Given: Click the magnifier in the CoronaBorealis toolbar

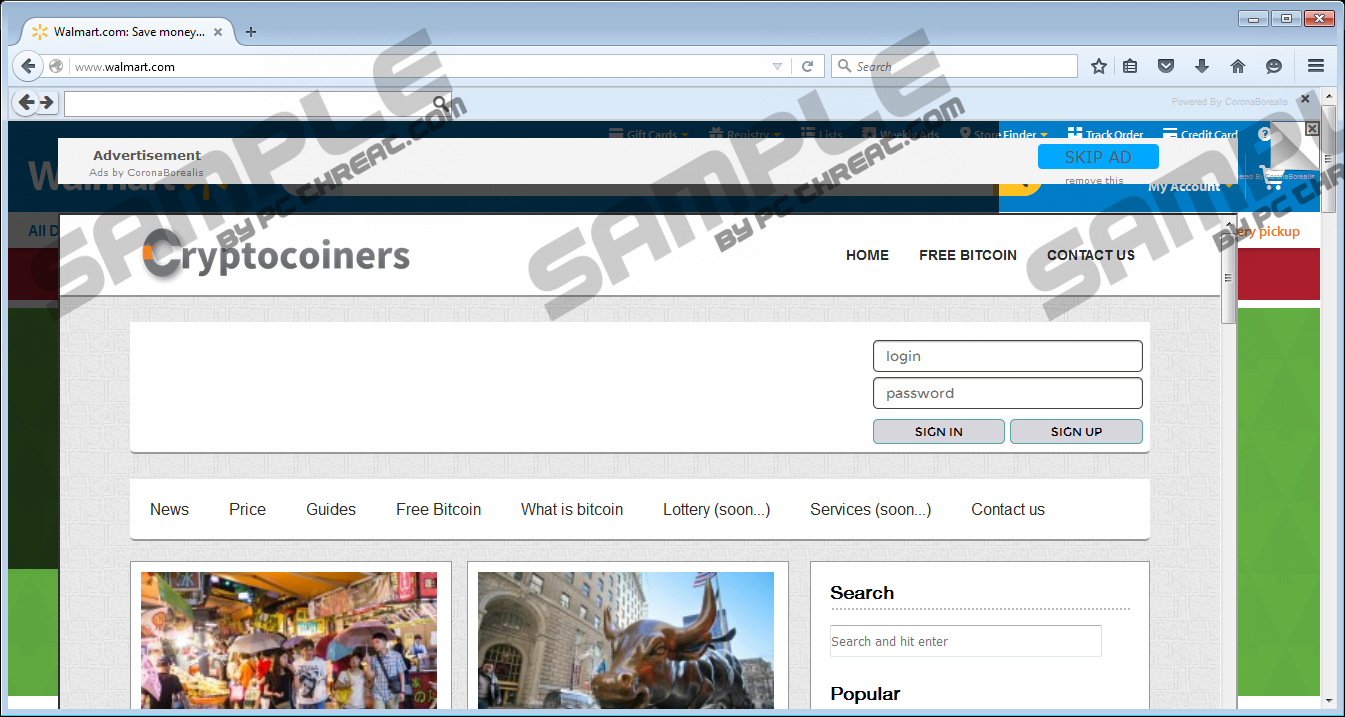Looking at the screenshot, I should (x=440, y=103).
